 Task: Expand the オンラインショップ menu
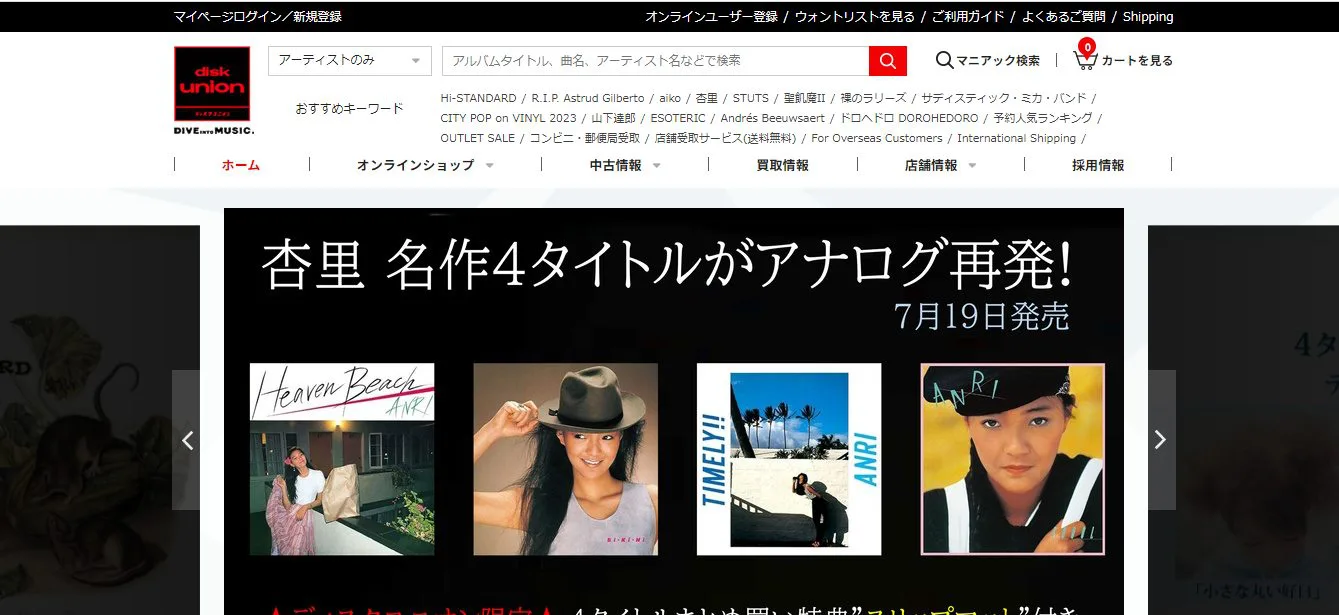(x=425, y=165)
